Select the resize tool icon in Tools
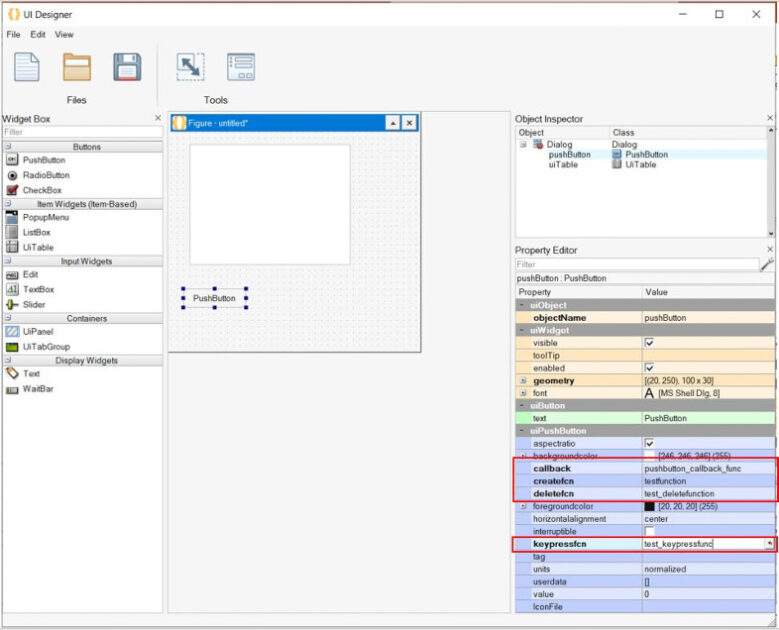779x630 pixels. point(190,67)
